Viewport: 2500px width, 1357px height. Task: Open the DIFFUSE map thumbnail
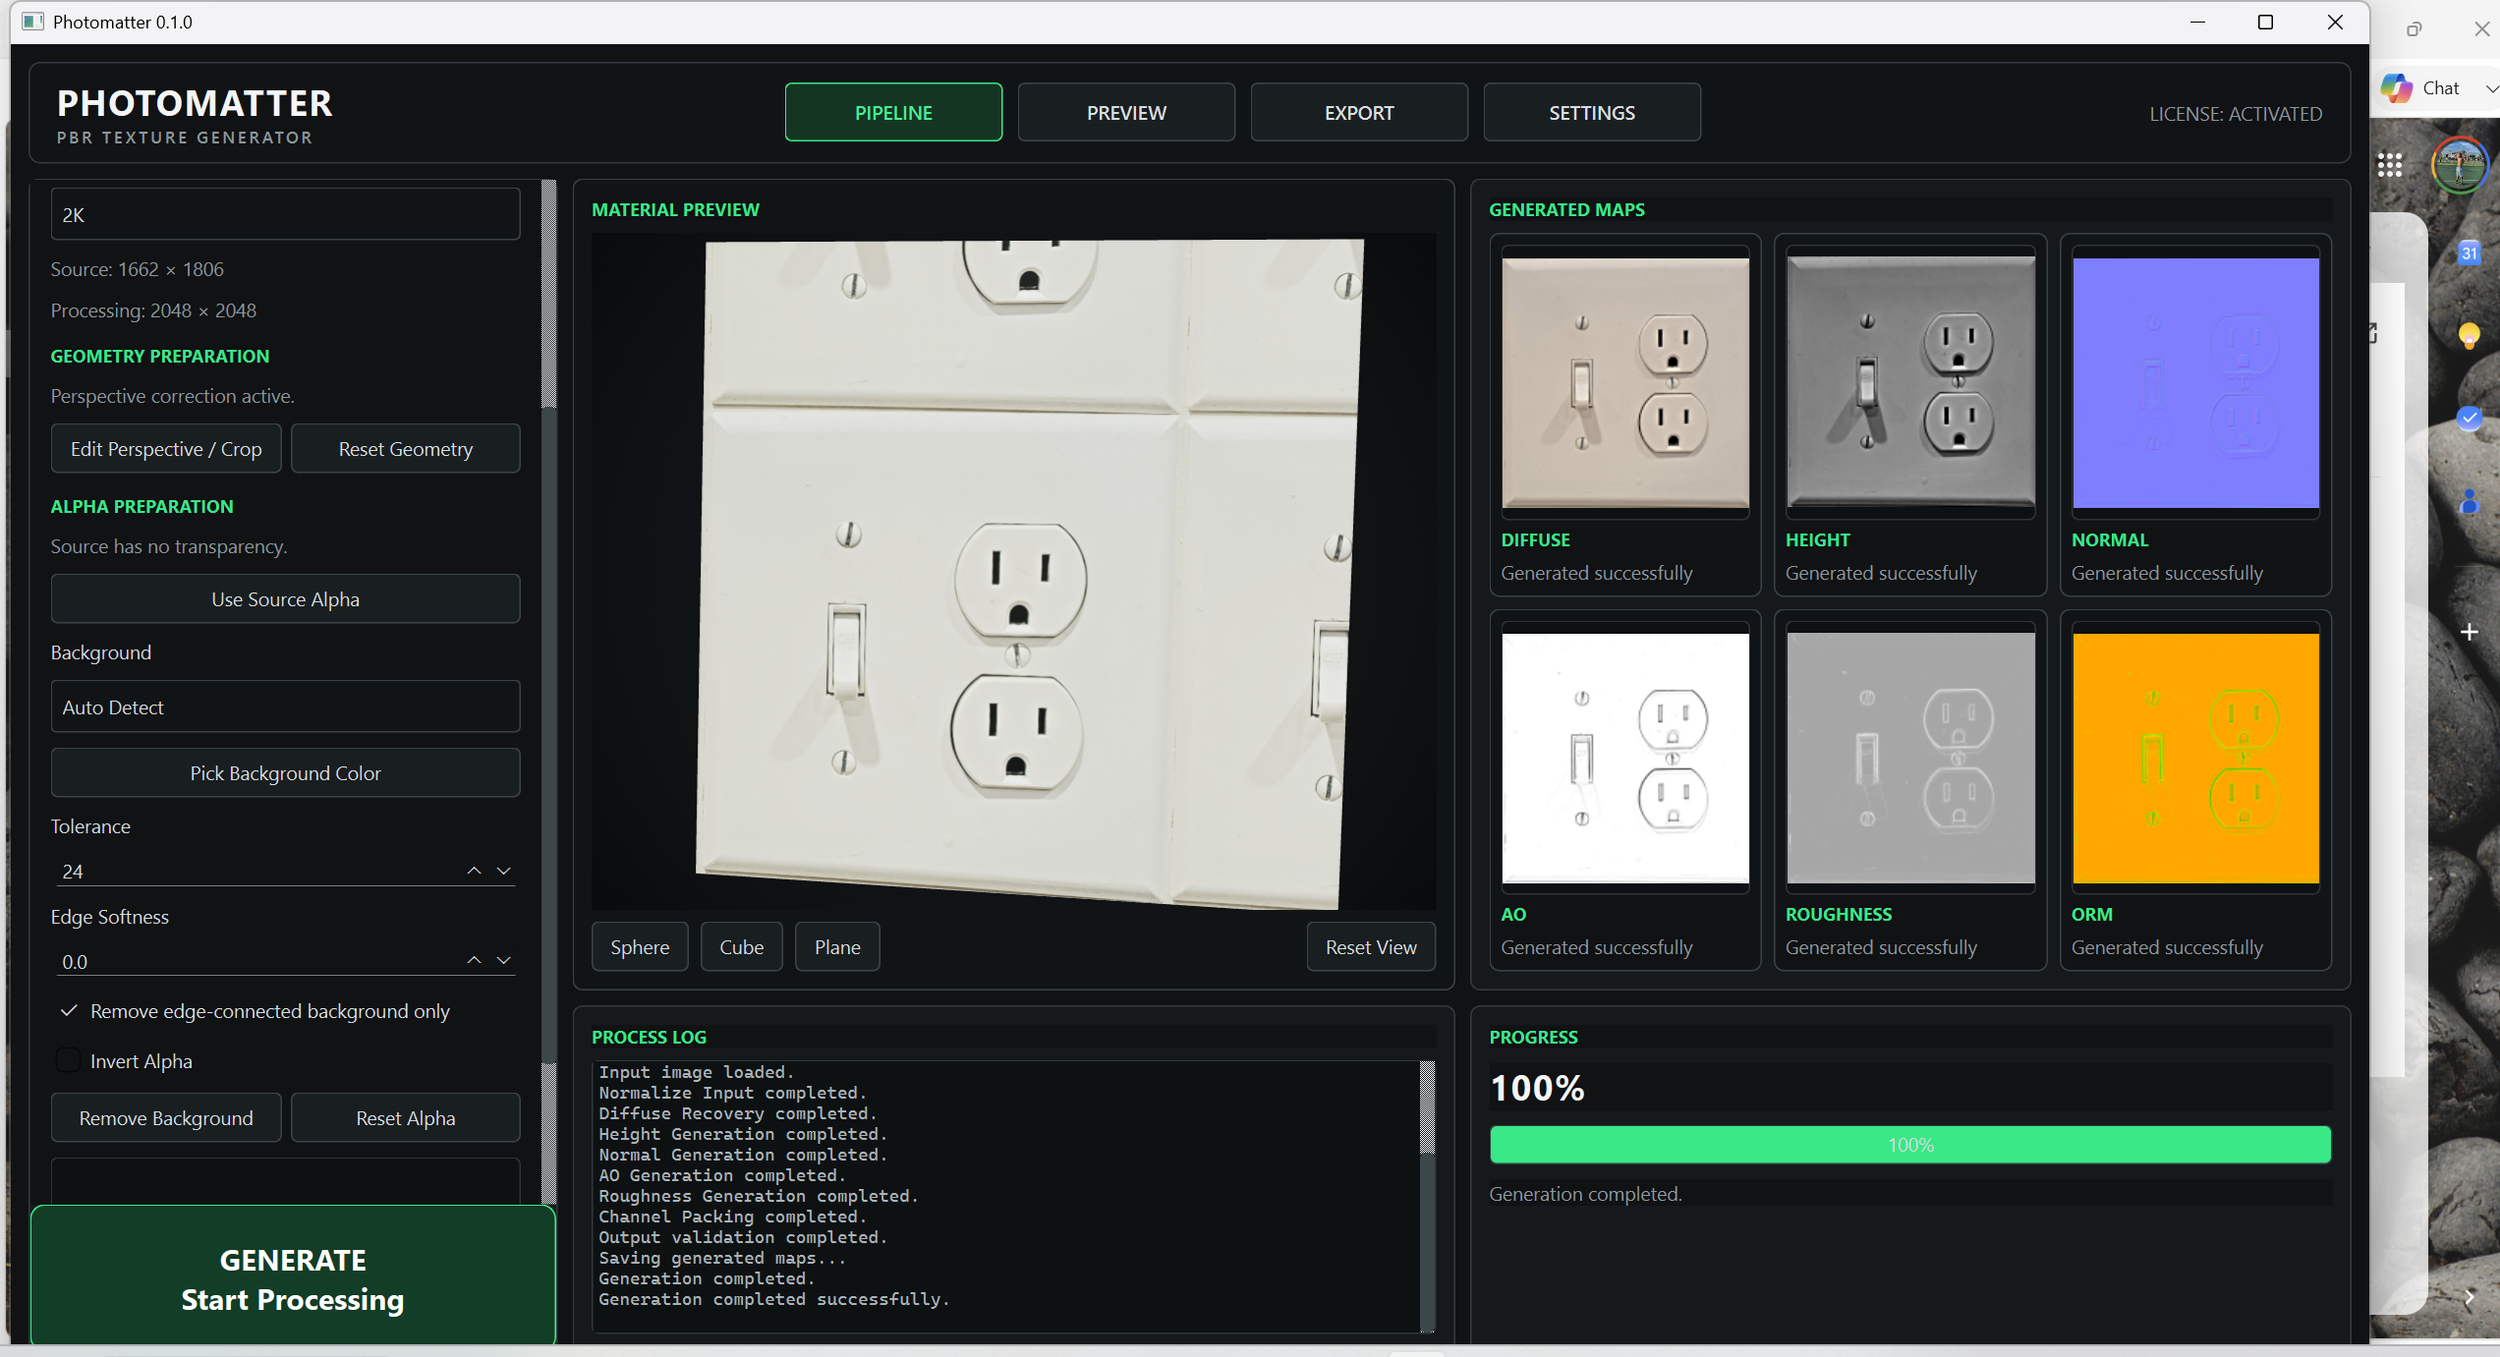point(1625,382)
